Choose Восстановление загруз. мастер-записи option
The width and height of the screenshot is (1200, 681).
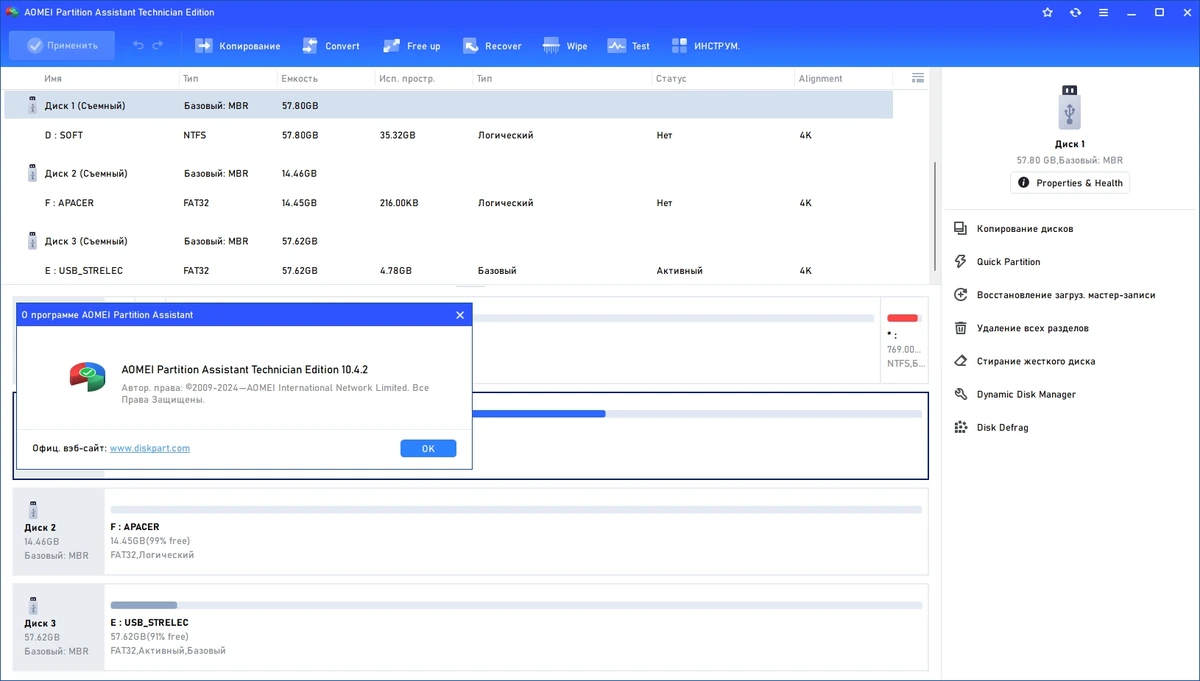[1066, 295]
